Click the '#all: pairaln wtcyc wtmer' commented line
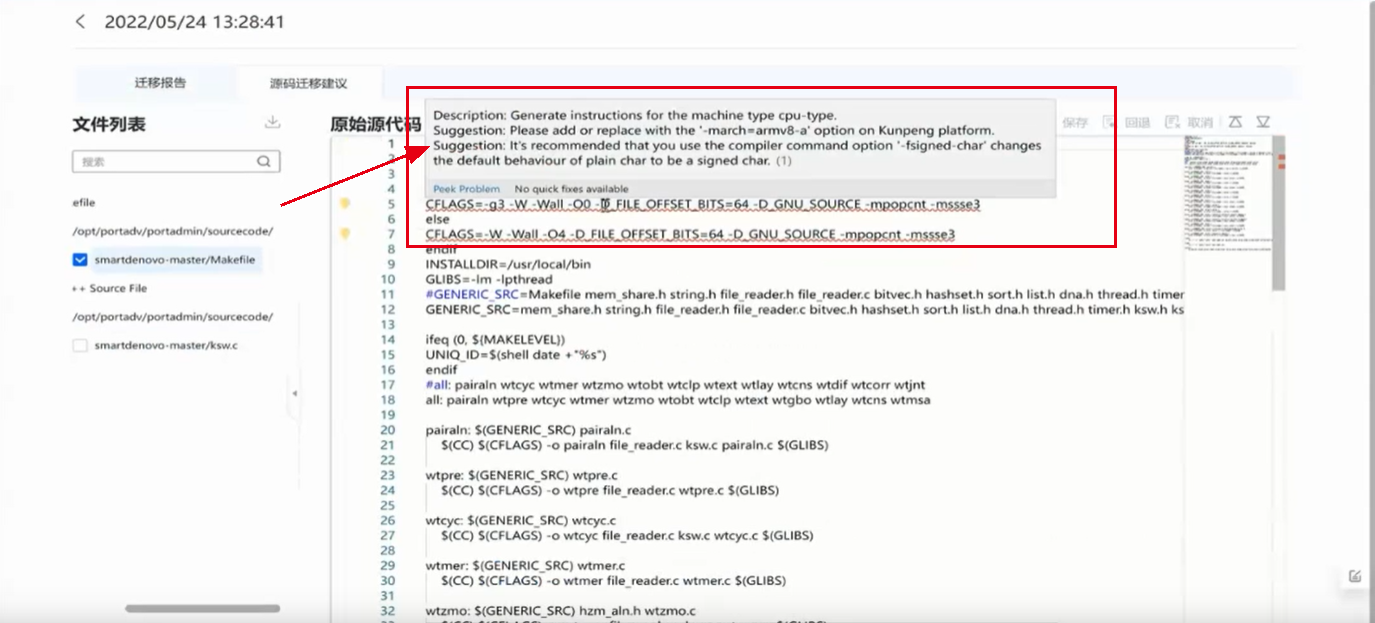The width and height of the screenshot is (1375, 623). pyautogui.click(x=675, y=384)
